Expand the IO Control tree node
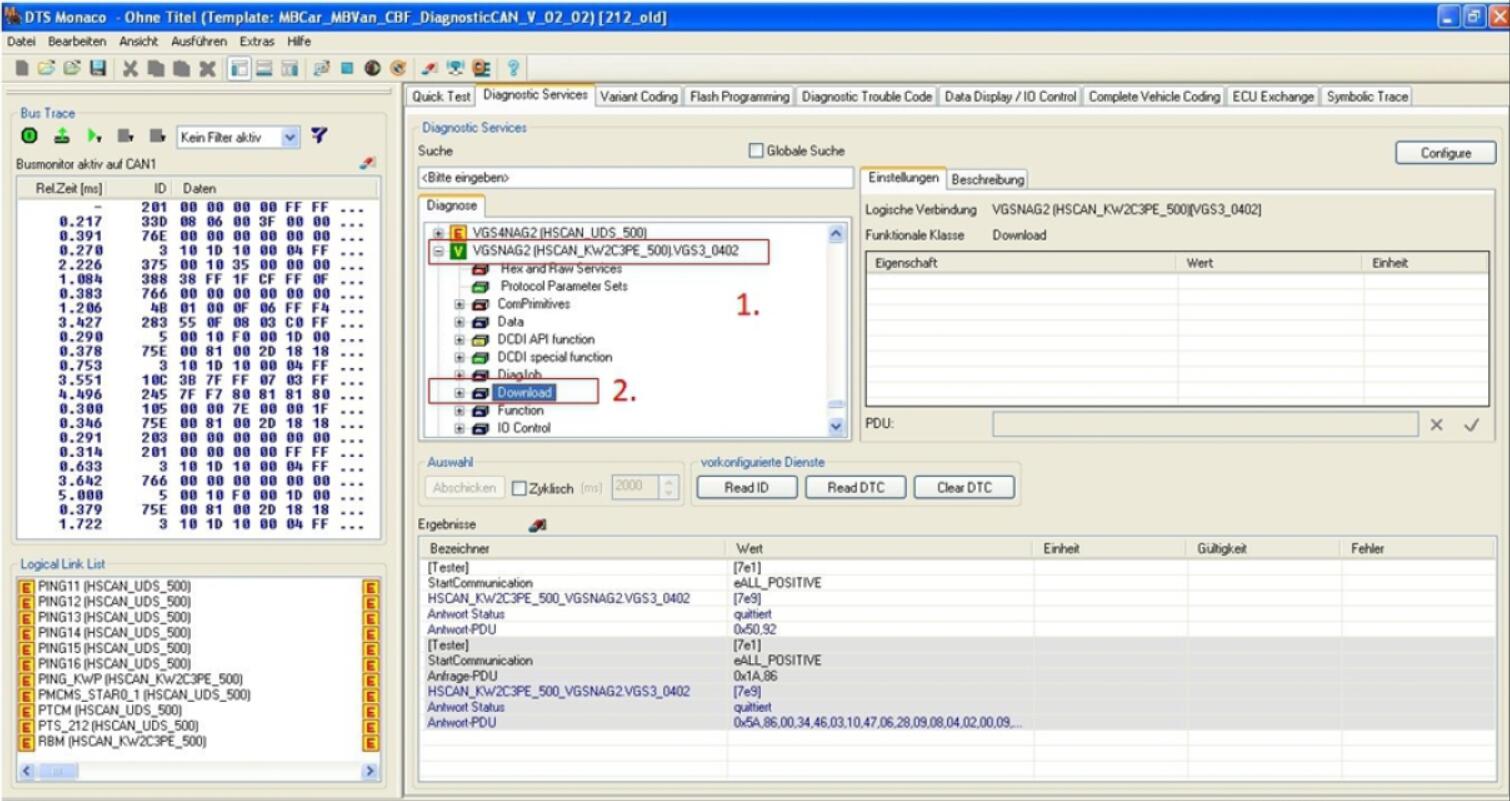 pos(460,429)
